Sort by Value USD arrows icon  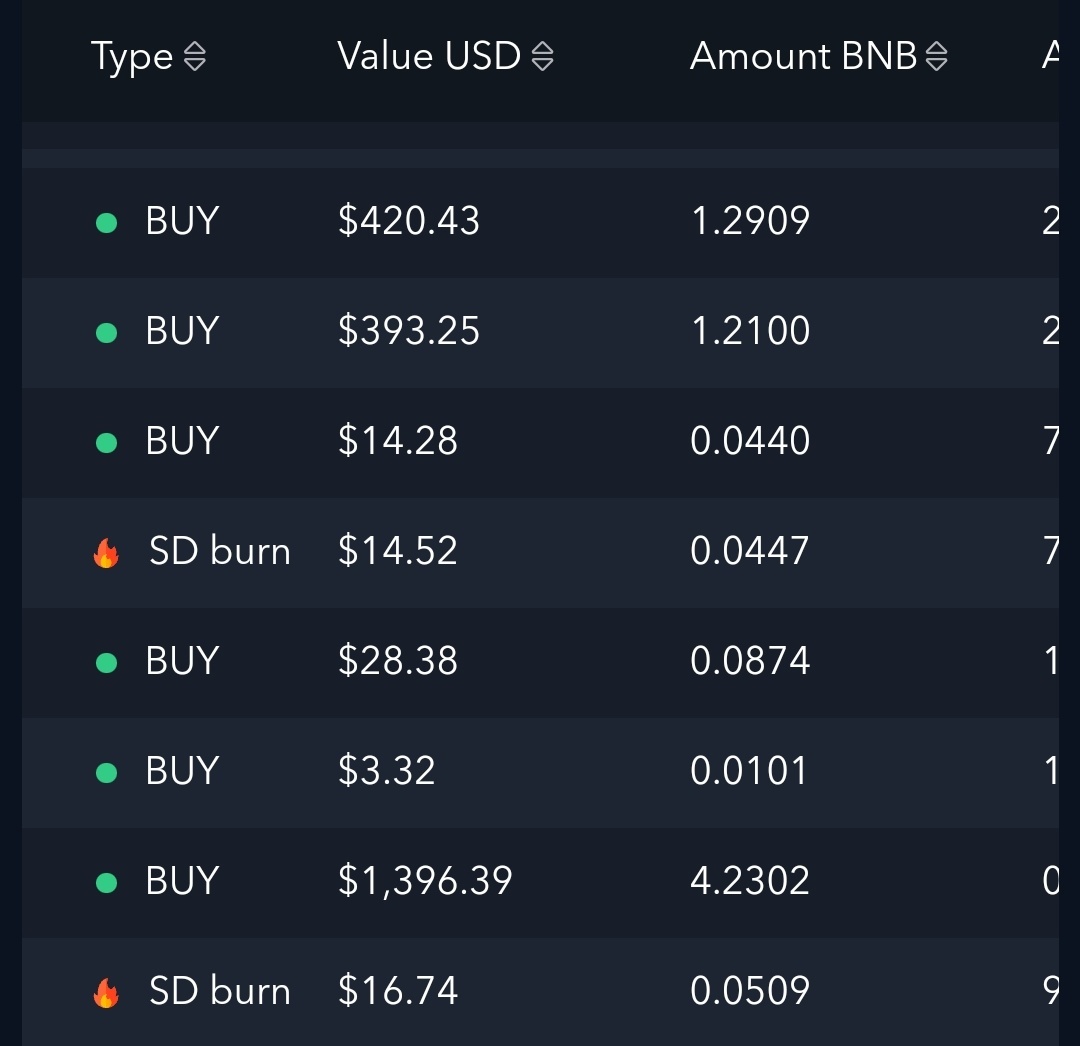click(x=543, y=56)
